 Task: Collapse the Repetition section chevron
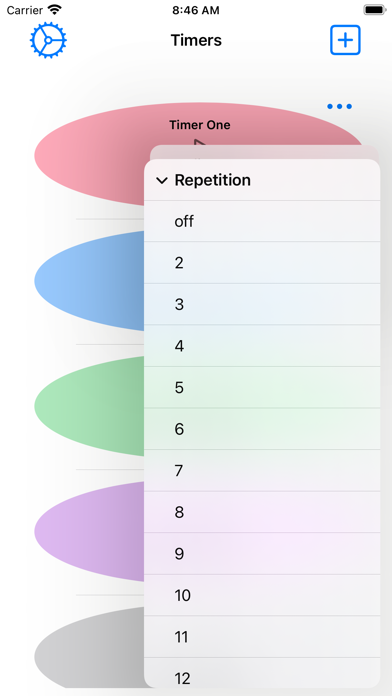162,180
